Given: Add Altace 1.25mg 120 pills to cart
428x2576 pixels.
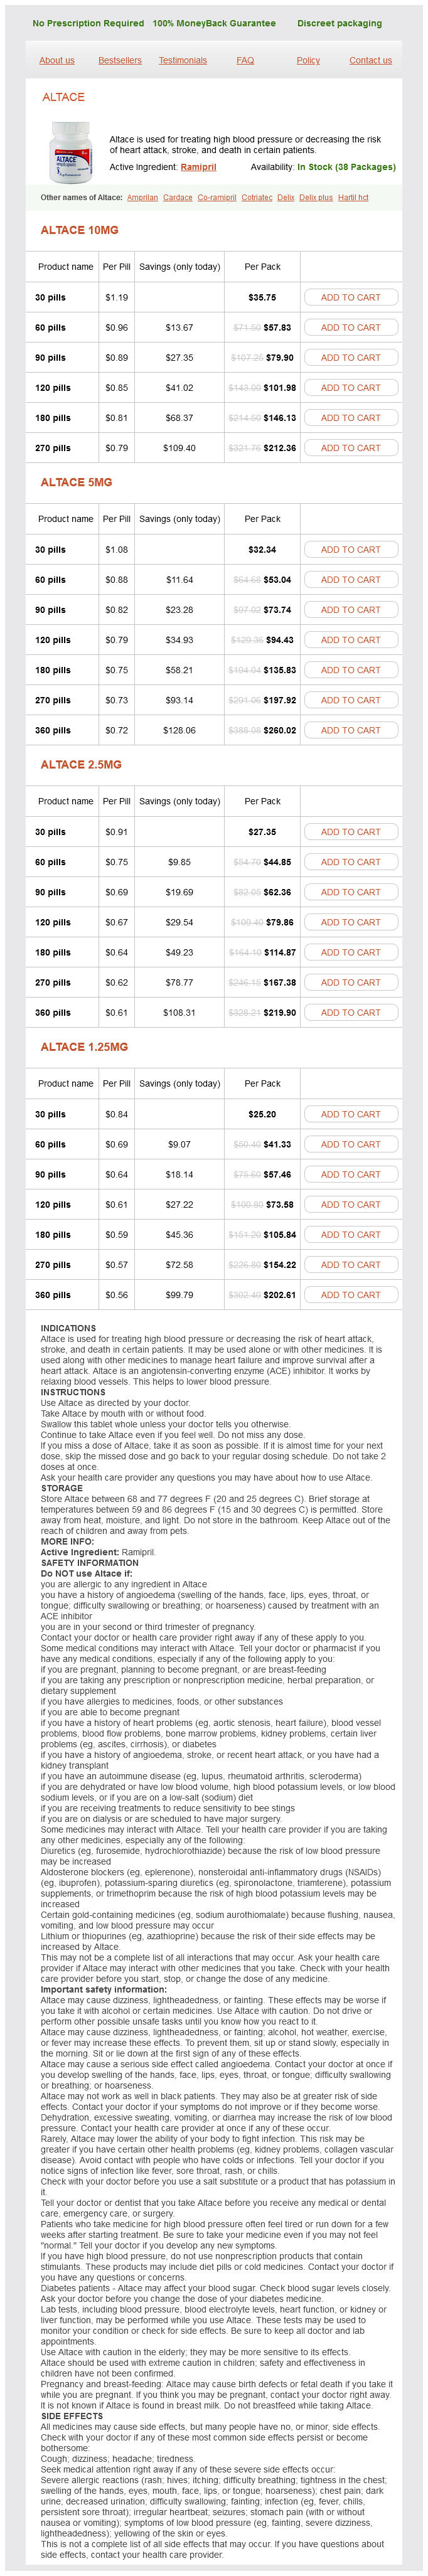Looking at the screenshot, I should tap(350, 1205).
